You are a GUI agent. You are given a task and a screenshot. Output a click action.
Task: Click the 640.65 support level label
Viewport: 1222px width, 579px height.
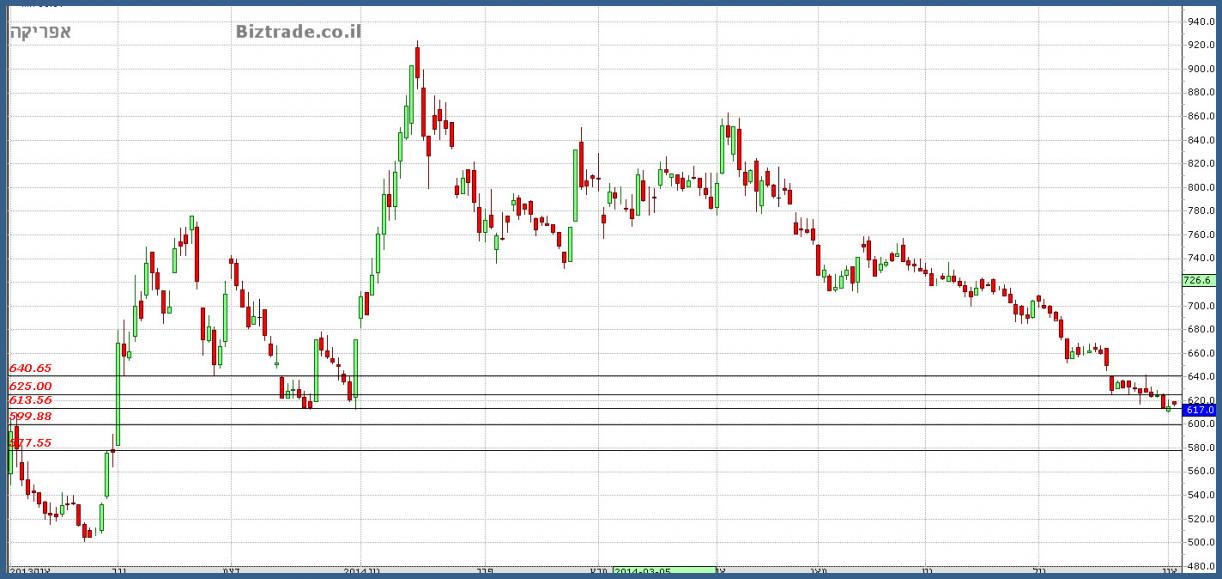coord(29,369)
